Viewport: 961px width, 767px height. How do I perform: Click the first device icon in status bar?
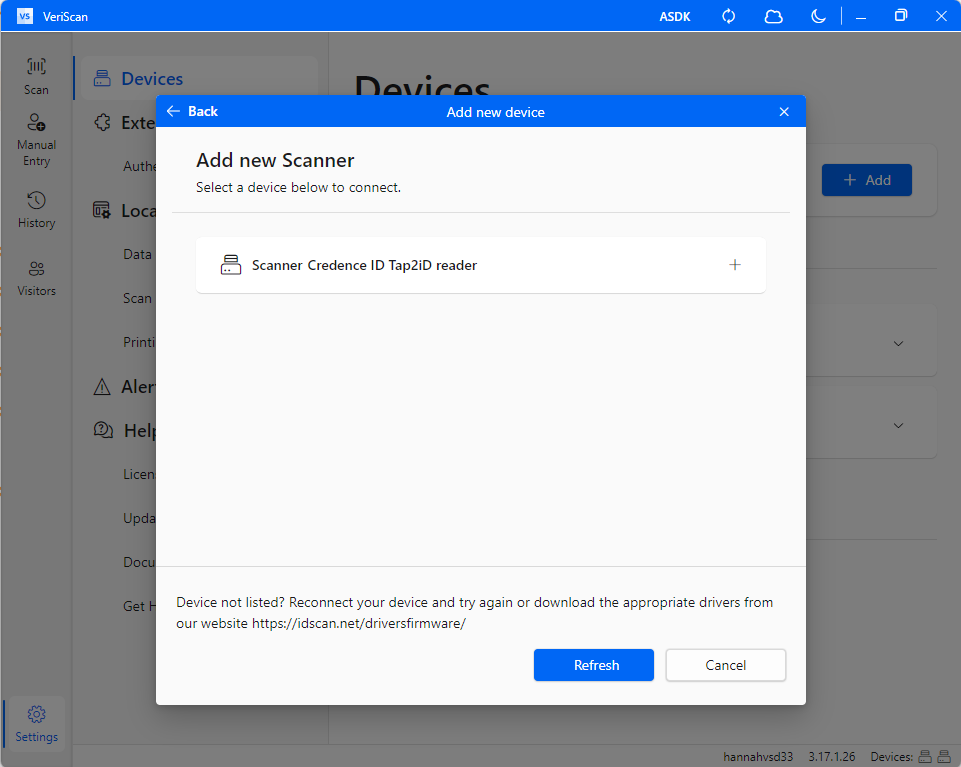coord(923,756)
